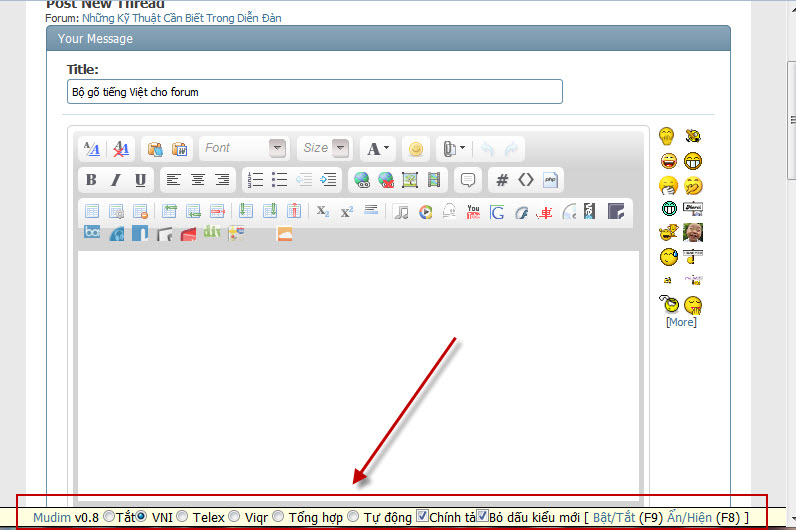The height and width of the screenshot is (530, 796).
Task: Open the Font dropdown
Action: [244, 148]
